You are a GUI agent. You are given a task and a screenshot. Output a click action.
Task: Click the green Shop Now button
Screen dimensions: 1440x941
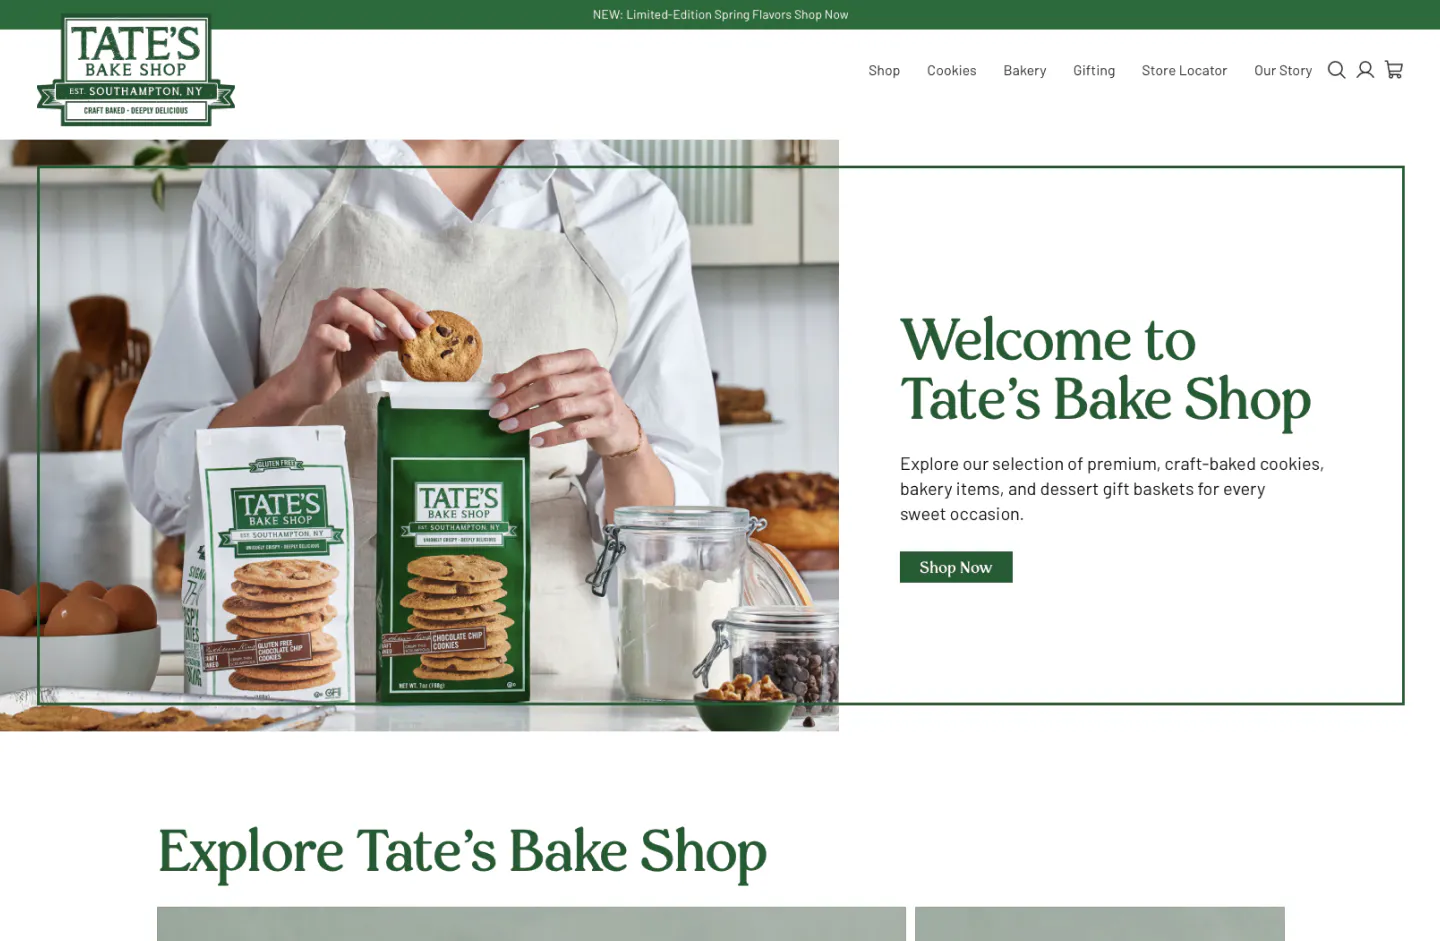point(956,567)
